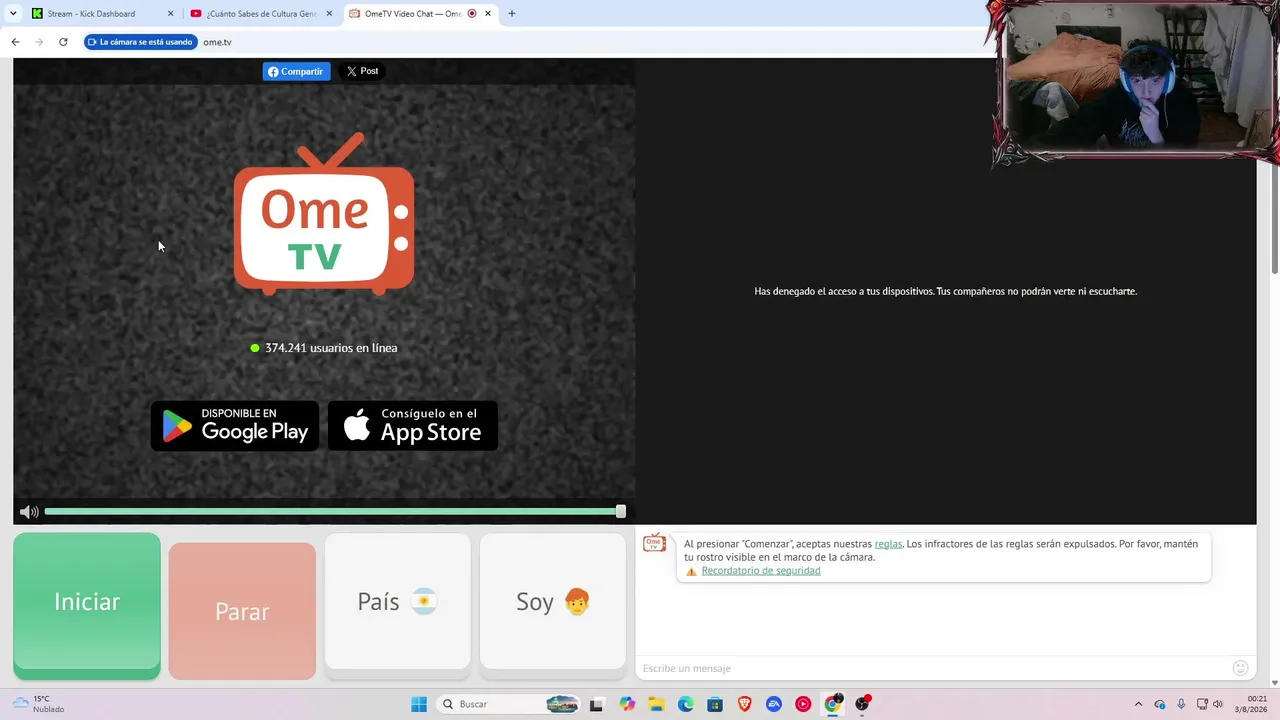This screenshot has height=720, width=1280.
Task: Click the OneDrive cloud tray icon
Action: [1160, 704]
